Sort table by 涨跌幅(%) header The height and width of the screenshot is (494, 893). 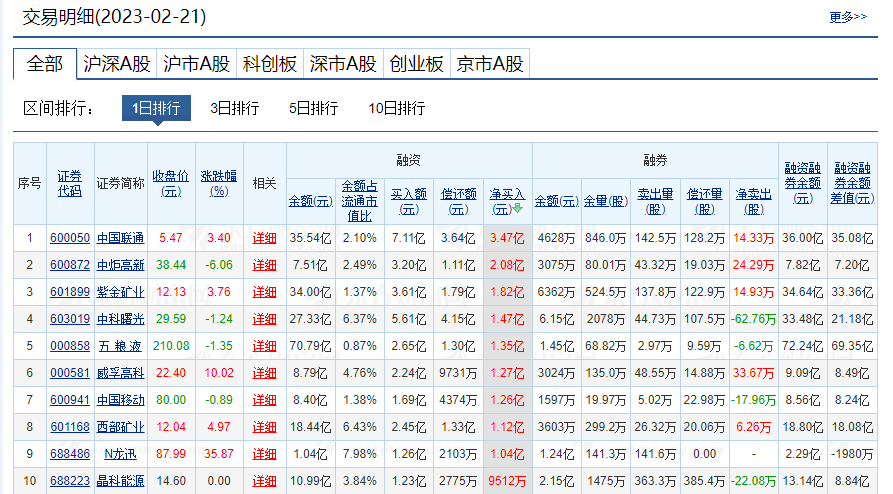(218, 182)
